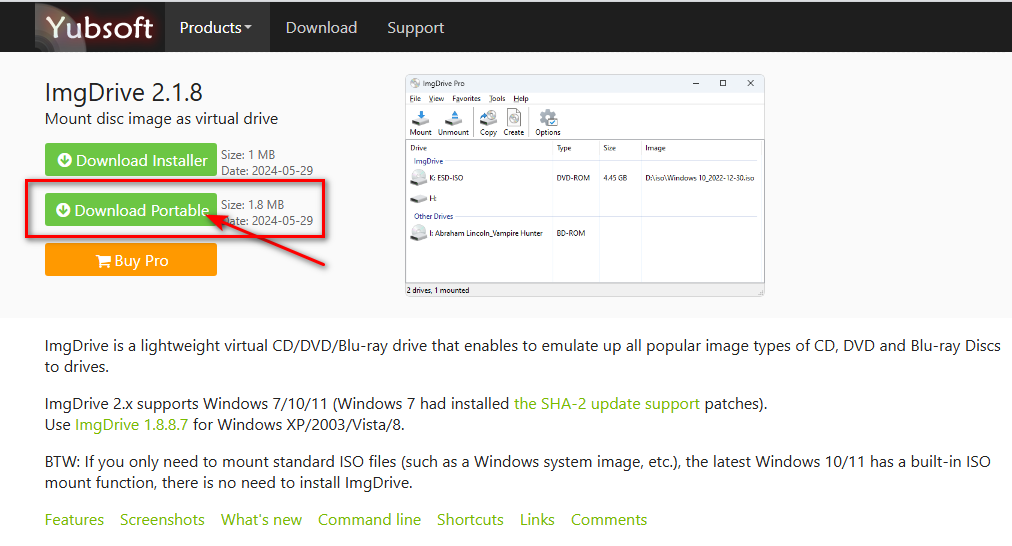Jump to the Features section

pos(74,520)
